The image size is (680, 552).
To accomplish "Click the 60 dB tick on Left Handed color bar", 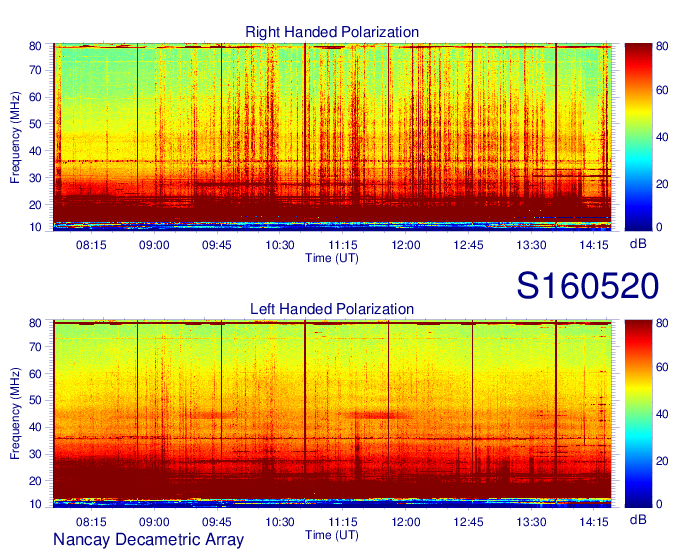I will point(662,367).
